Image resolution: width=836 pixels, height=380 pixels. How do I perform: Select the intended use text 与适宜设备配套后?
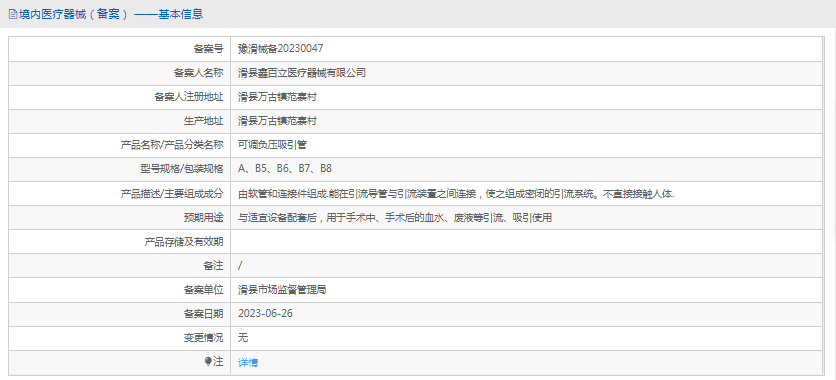(x=395, y=217)
